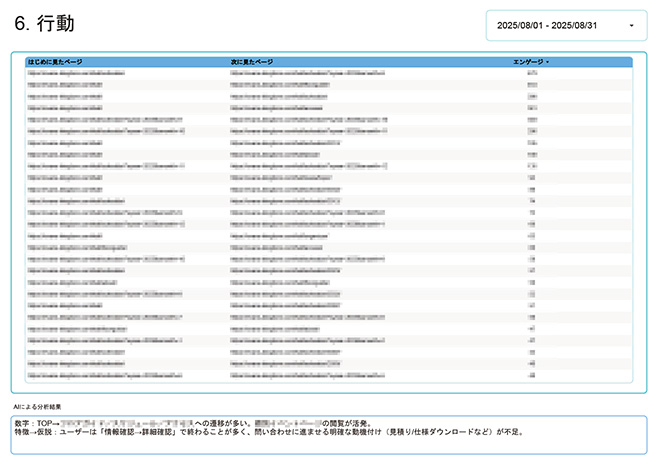658x465 pixels.
Task: Sort by the はじめに見たページ column header
Action: click(x=56, y=62)
